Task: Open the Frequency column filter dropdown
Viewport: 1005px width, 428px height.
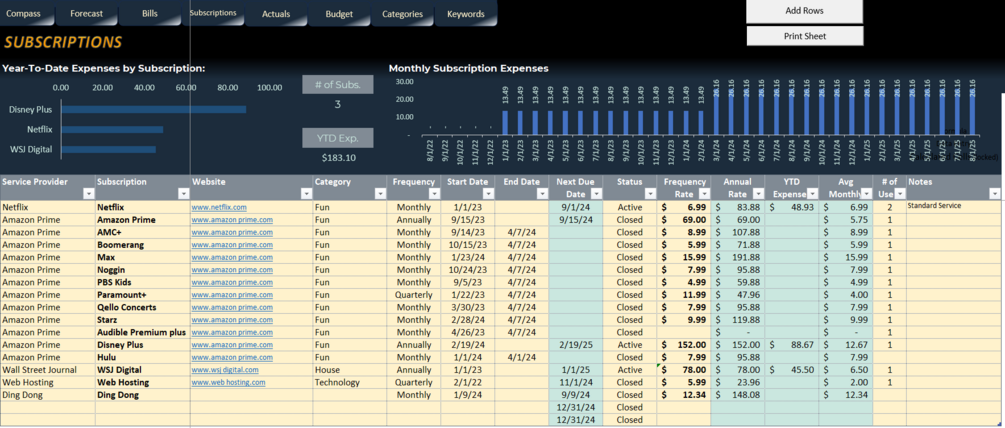Action: tap(434, 193)
